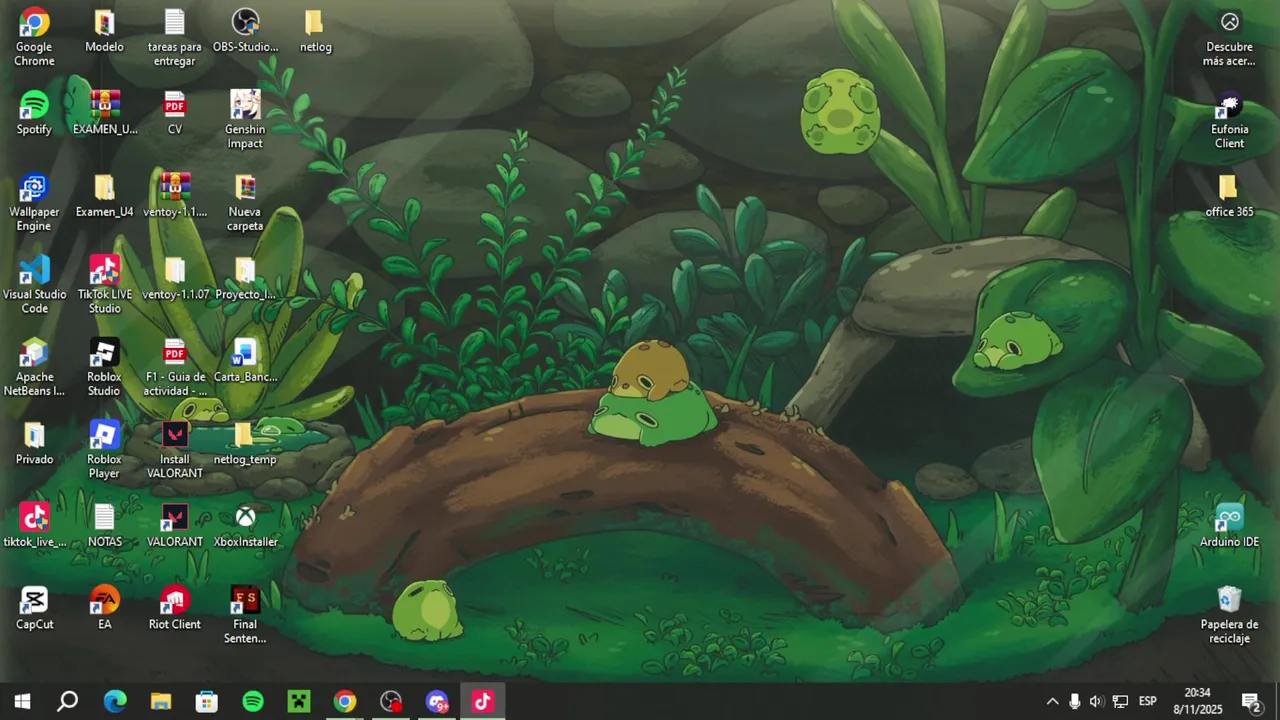Select the Visual Studio Code shortcut
Screen dimensions: 1280x720
coord(34,285)
